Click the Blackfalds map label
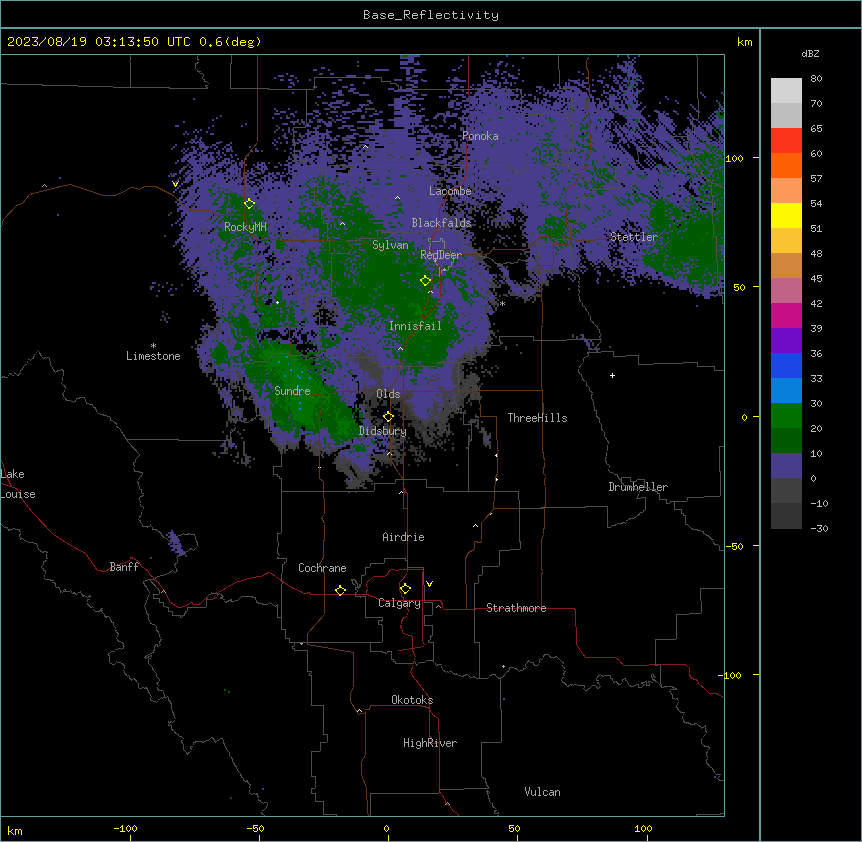 tap(441, 223)
